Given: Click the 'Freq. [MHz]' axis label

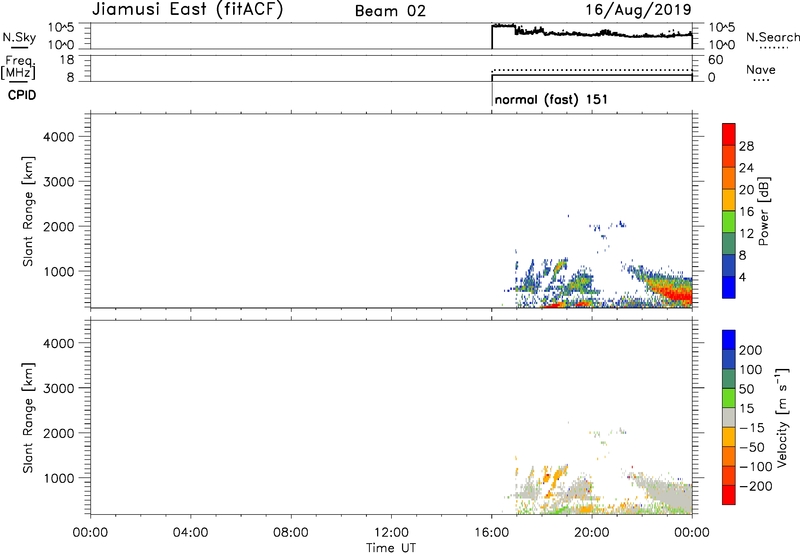Looking at the screenshot, I should (x=18, y=67).
